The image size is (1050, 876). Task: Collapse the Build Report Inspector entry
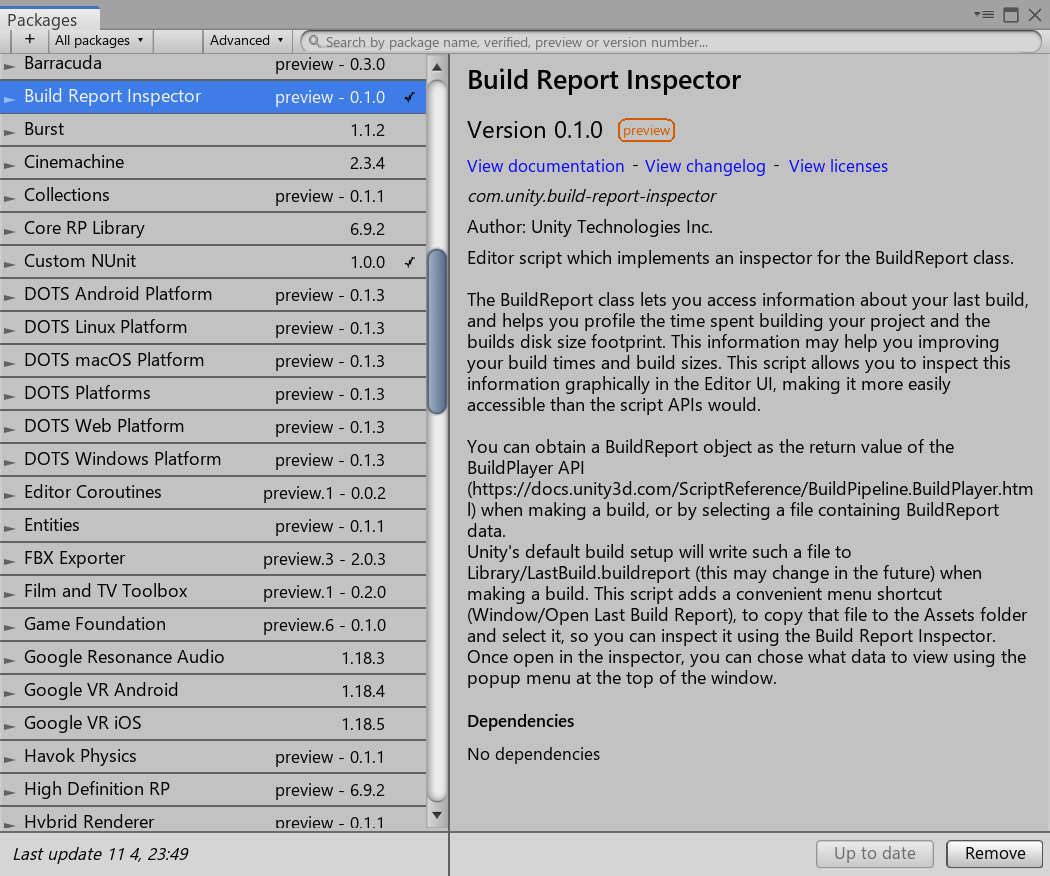(x=8, y=96)
